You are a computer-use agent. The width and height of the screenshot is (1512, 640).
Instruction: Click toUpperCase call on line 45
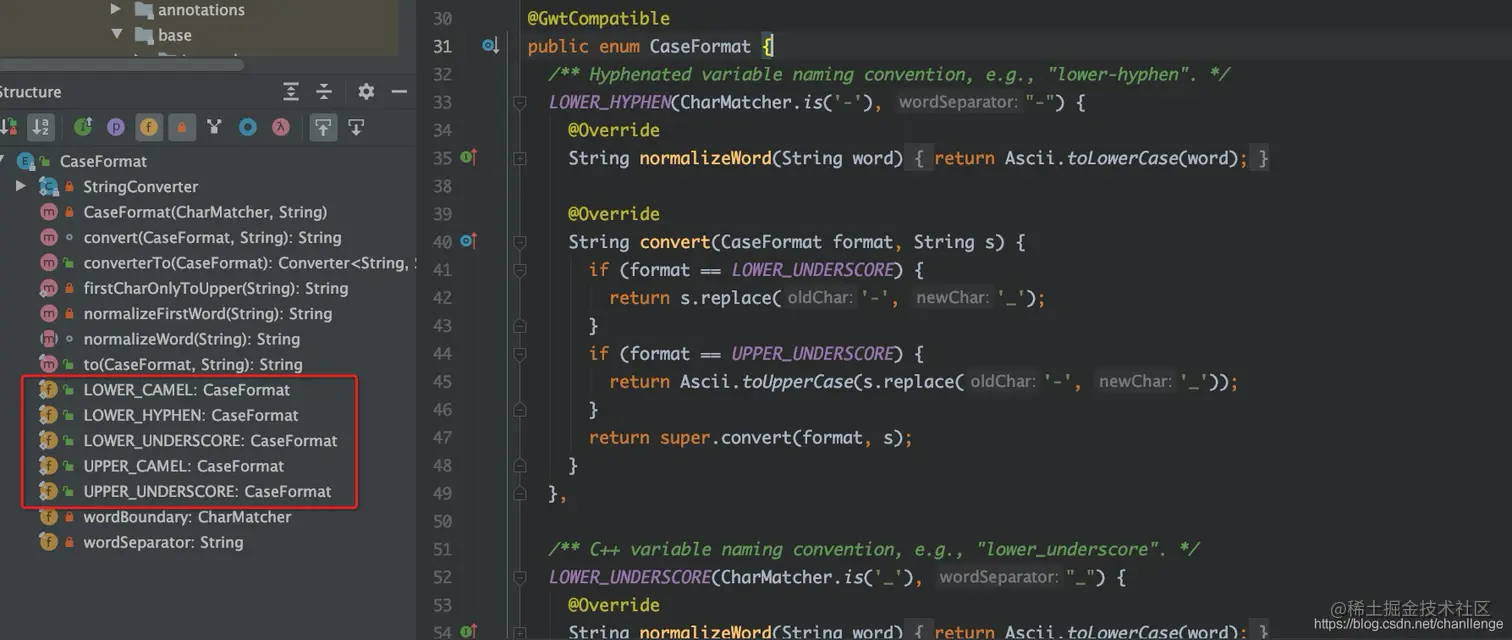pos(798,382)
